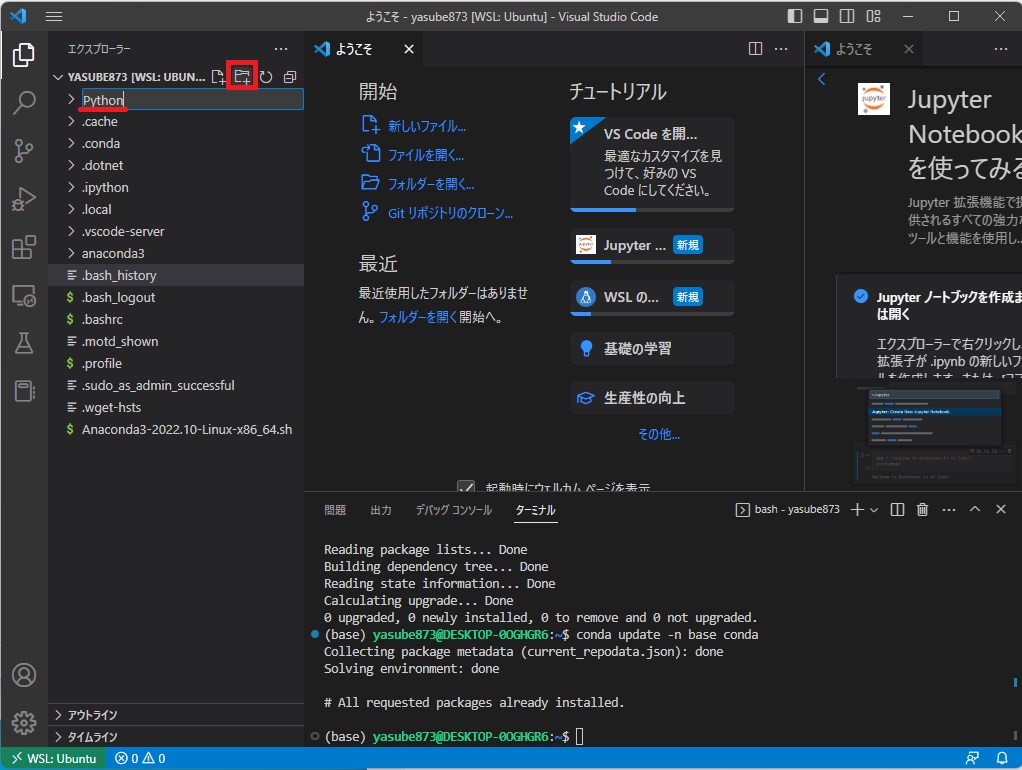The height and width of the screenshot is (770, 1022).
Task: Close the left ようこそ tab
Action: (409, 49)
